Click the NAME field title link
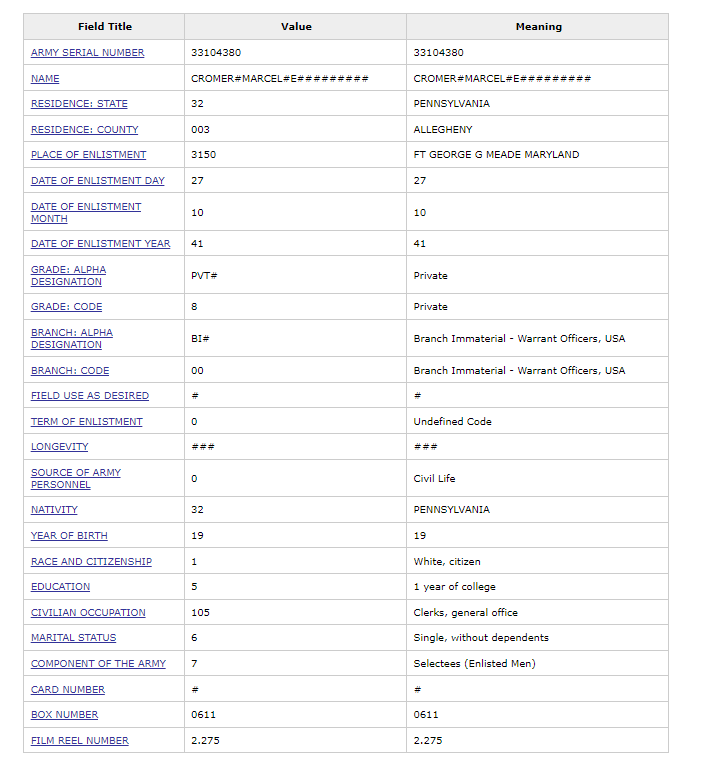Screen dimensions: 709x774 click(45, 79)
